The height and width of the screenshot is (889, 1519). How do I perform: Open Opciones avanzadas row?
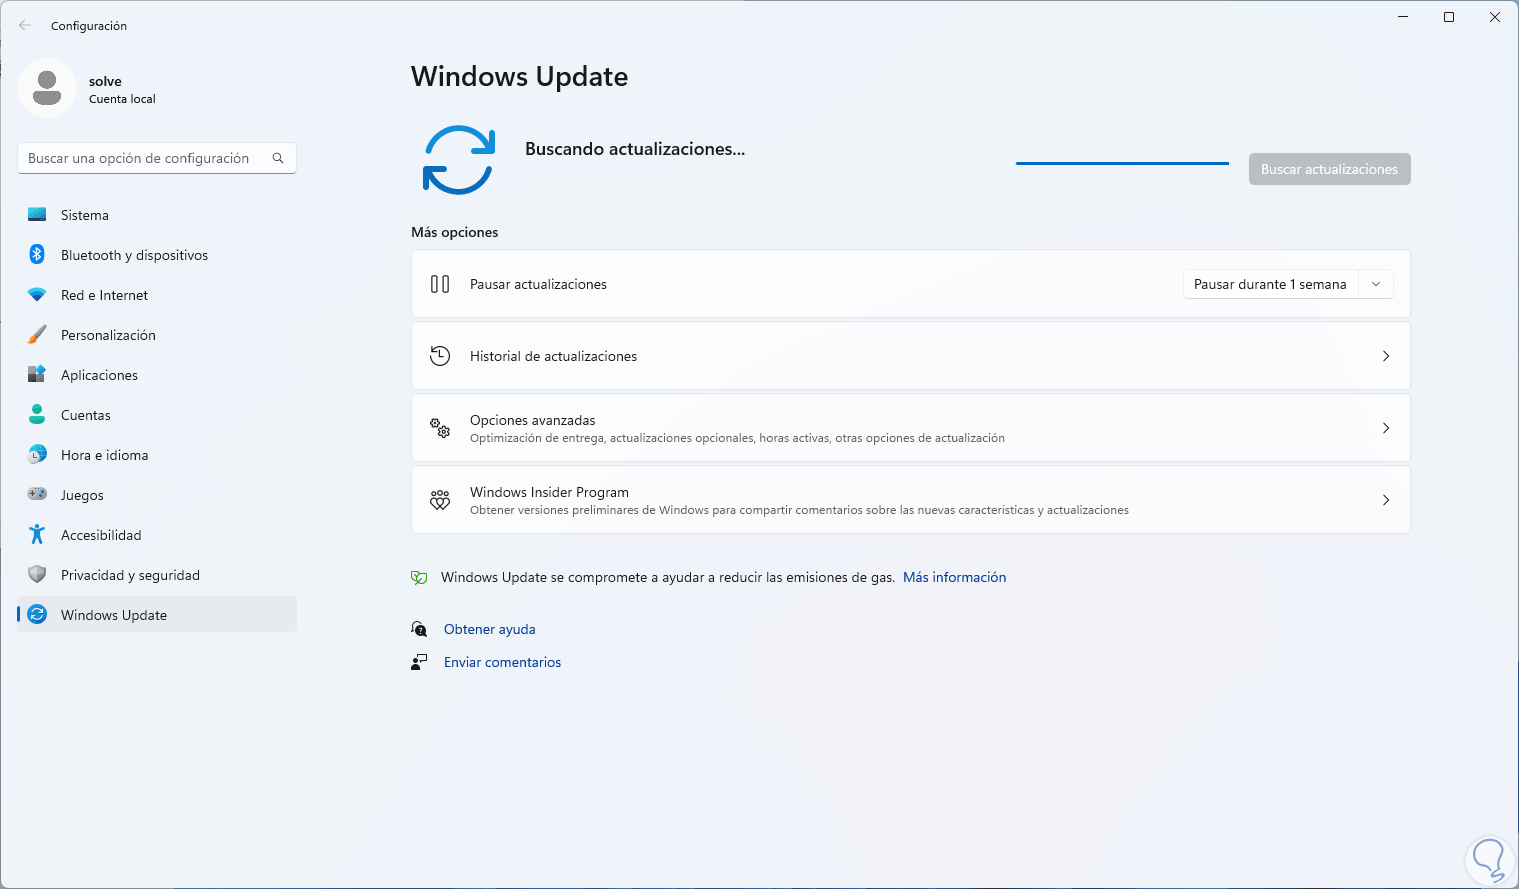point(911,428)
